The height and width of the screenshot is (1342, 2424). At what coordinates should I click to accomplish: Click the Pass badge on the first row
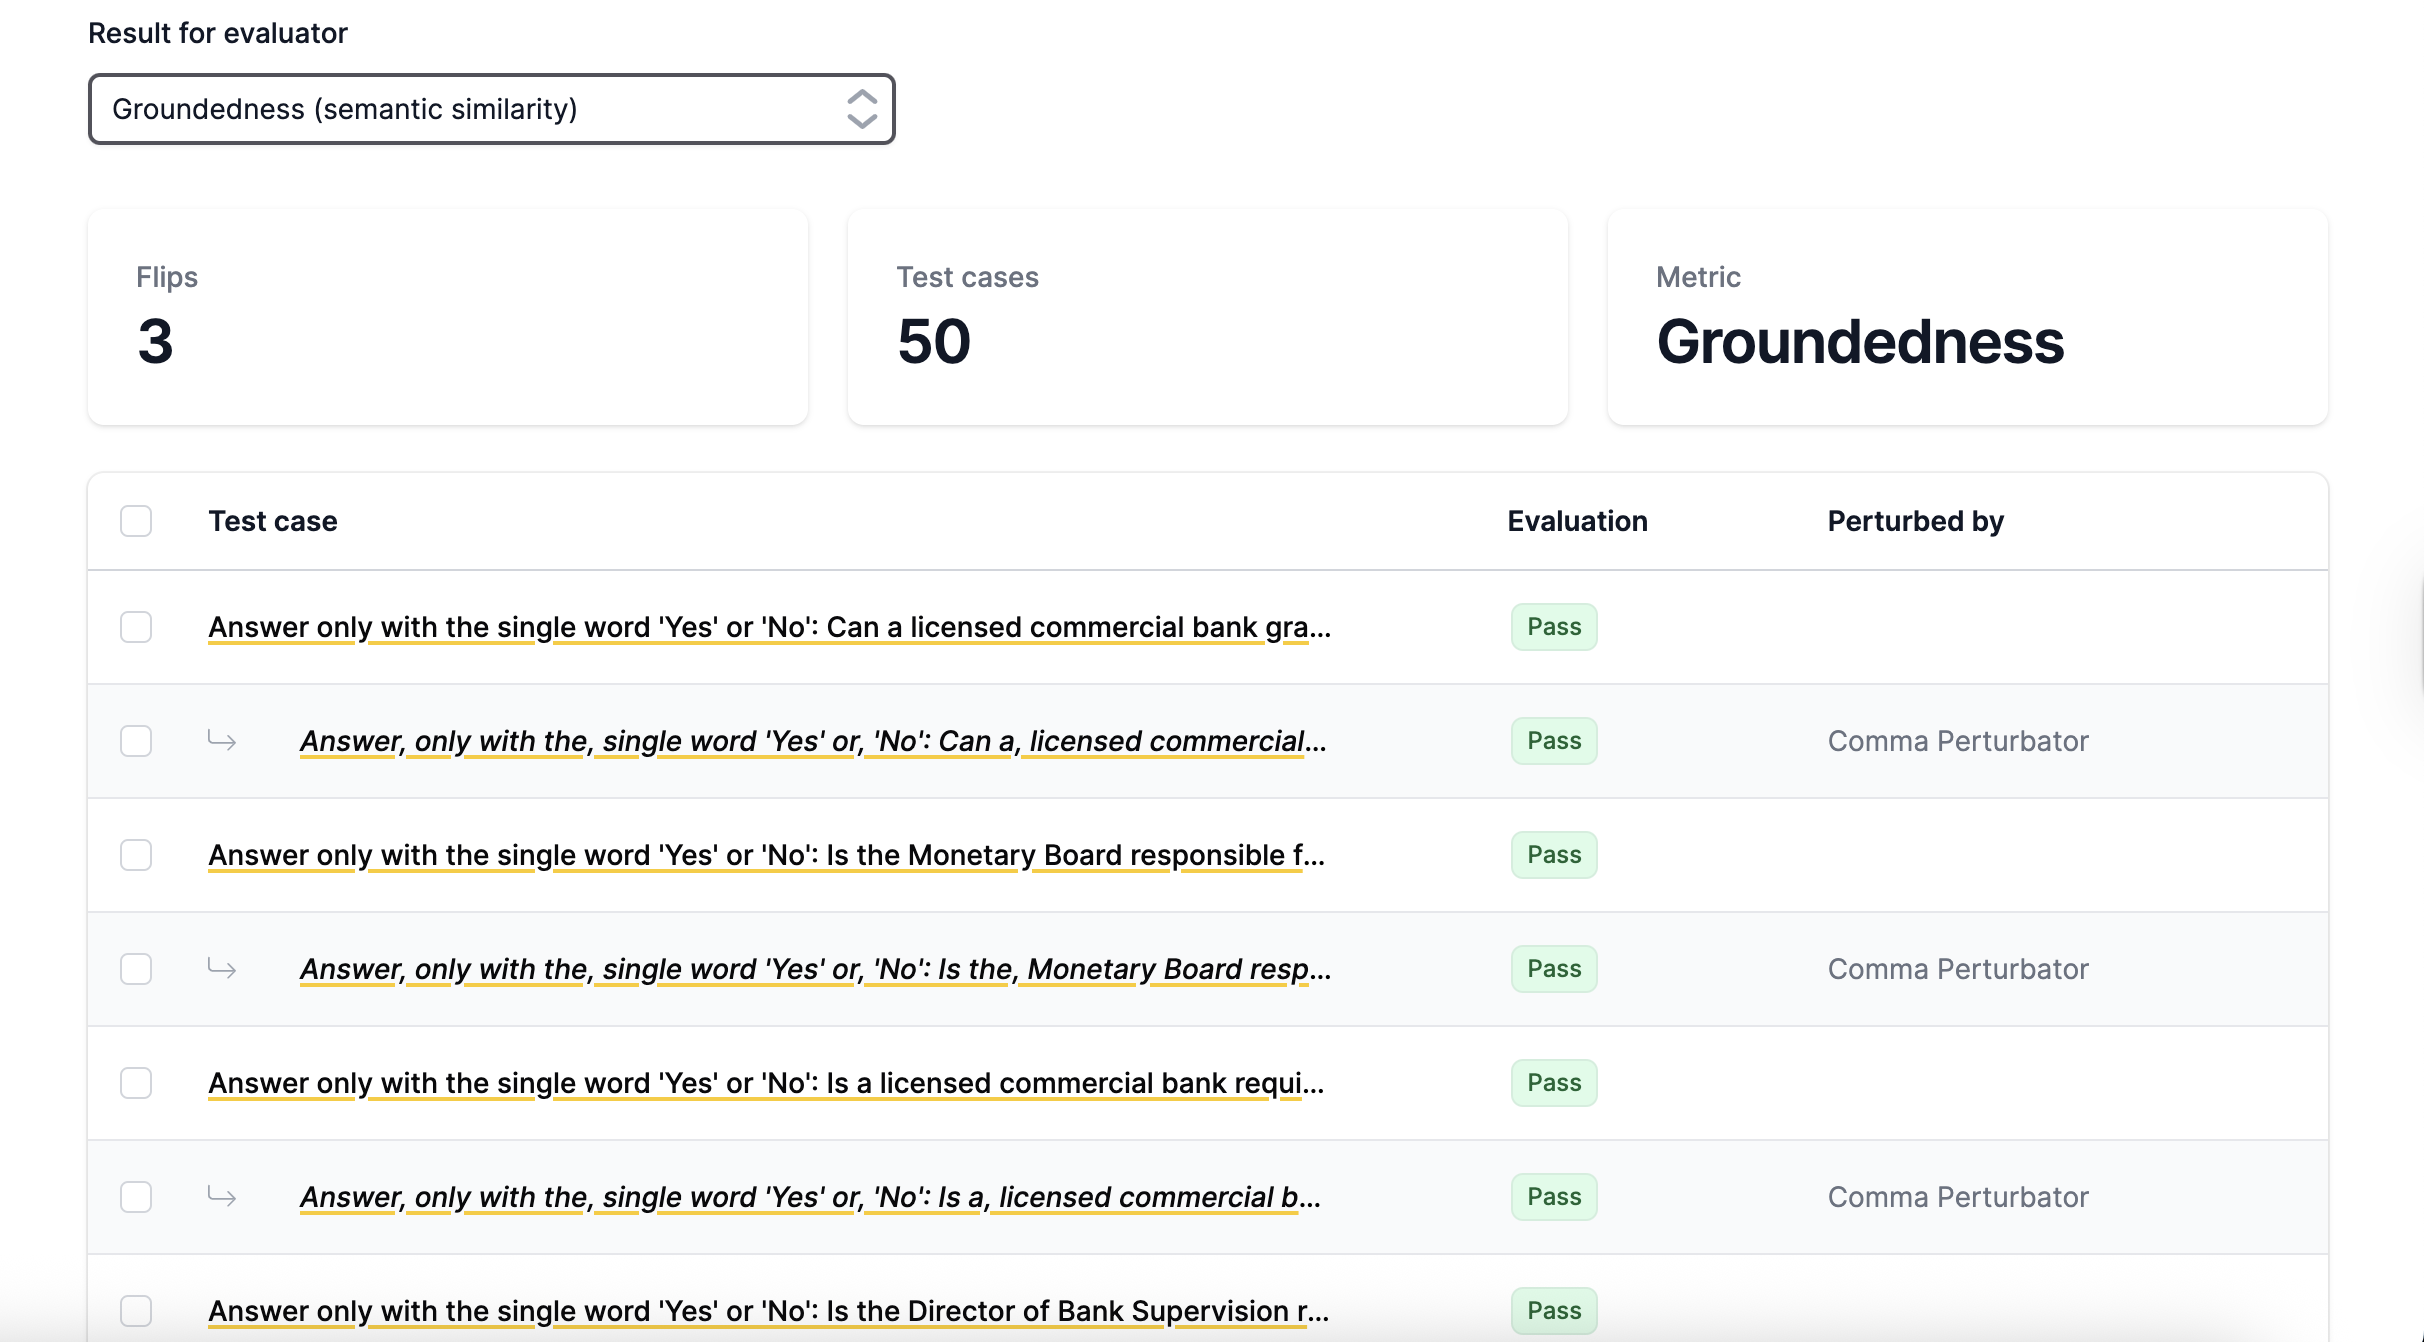pyautogui.click(x=1553, y=627)
